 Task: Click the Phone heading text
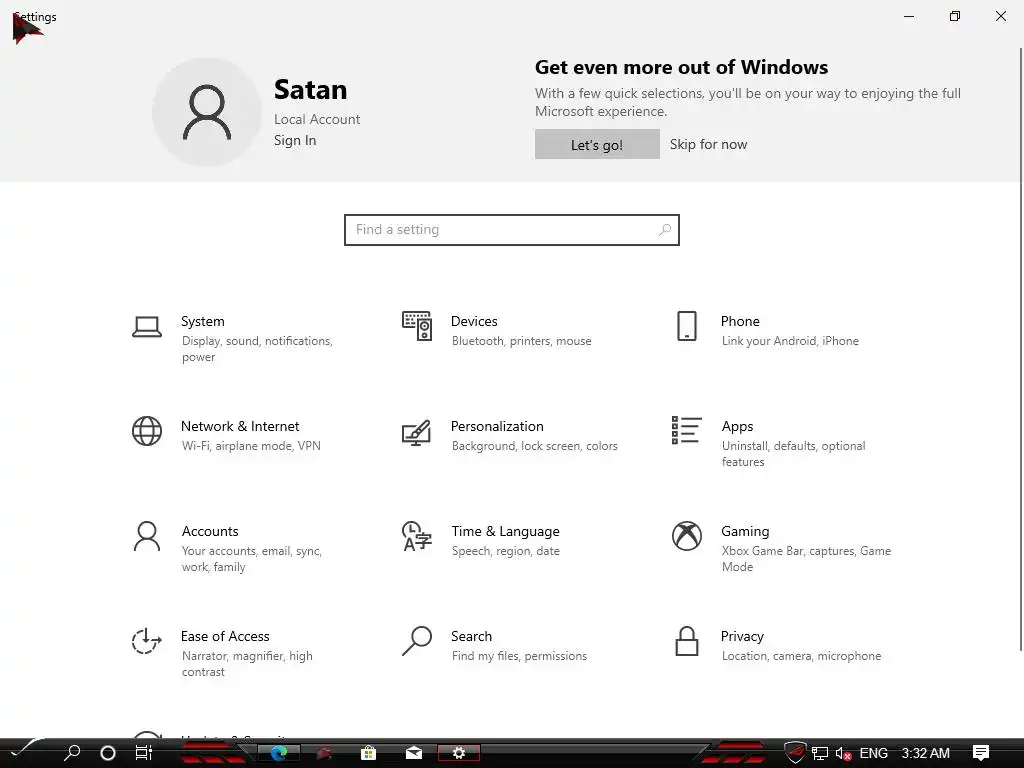740,321
